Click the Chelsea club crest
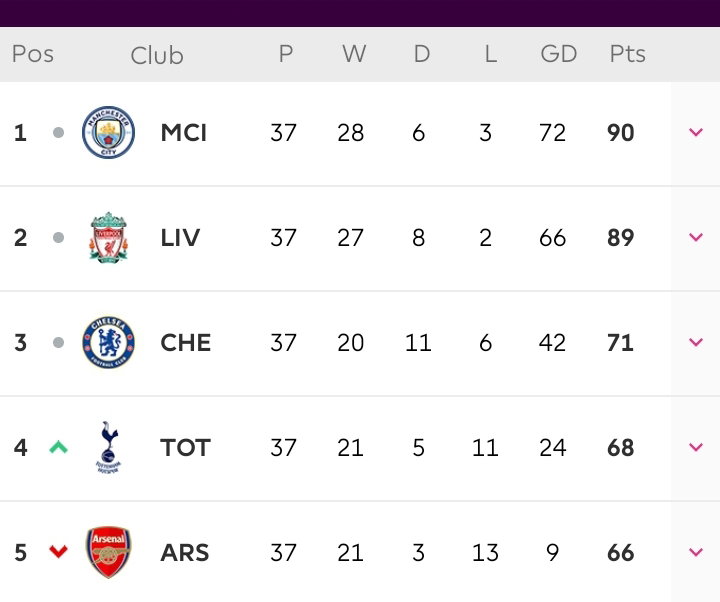Image resolution: width=720 pixels, height=602 pixels. tap(108, 343)
